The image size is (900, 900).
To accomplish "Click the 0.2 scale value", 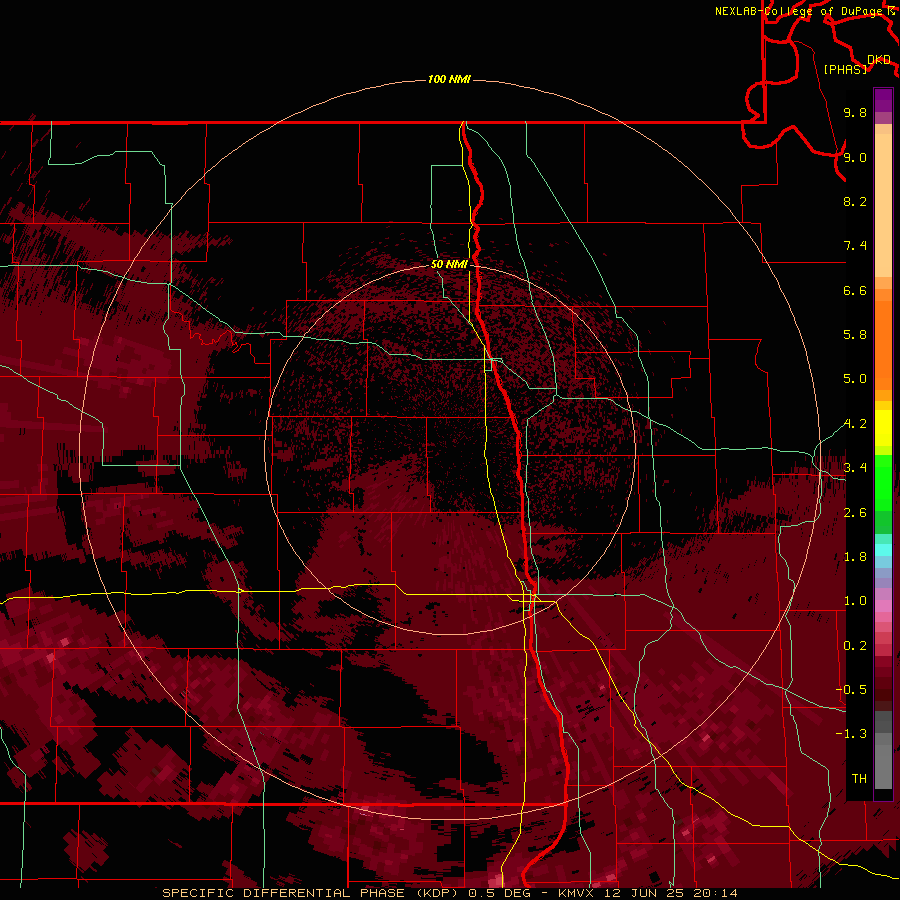I will [x=855, y=646].
